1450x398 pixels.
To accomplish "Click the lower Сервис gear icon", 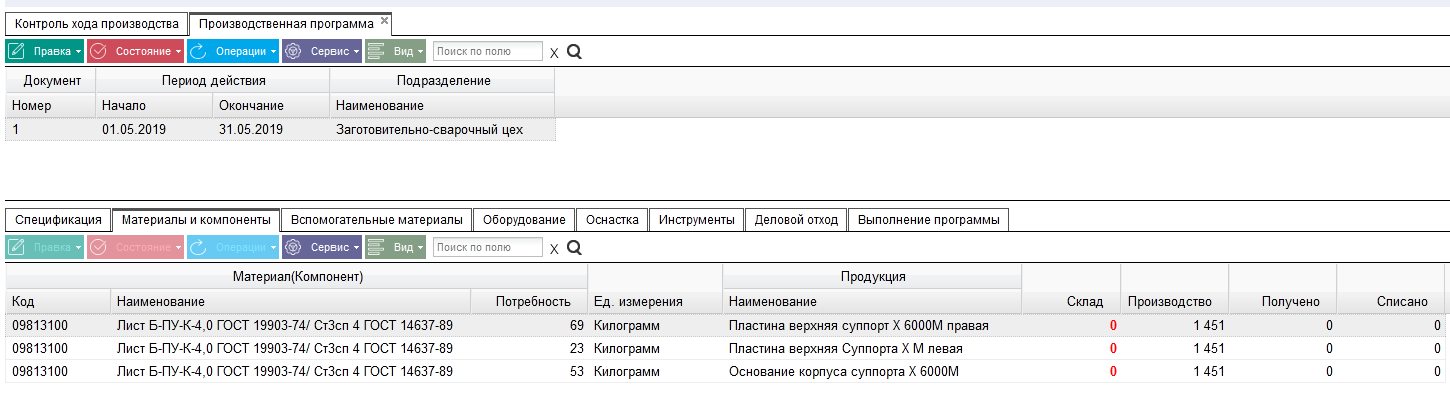I will (294, 247).
